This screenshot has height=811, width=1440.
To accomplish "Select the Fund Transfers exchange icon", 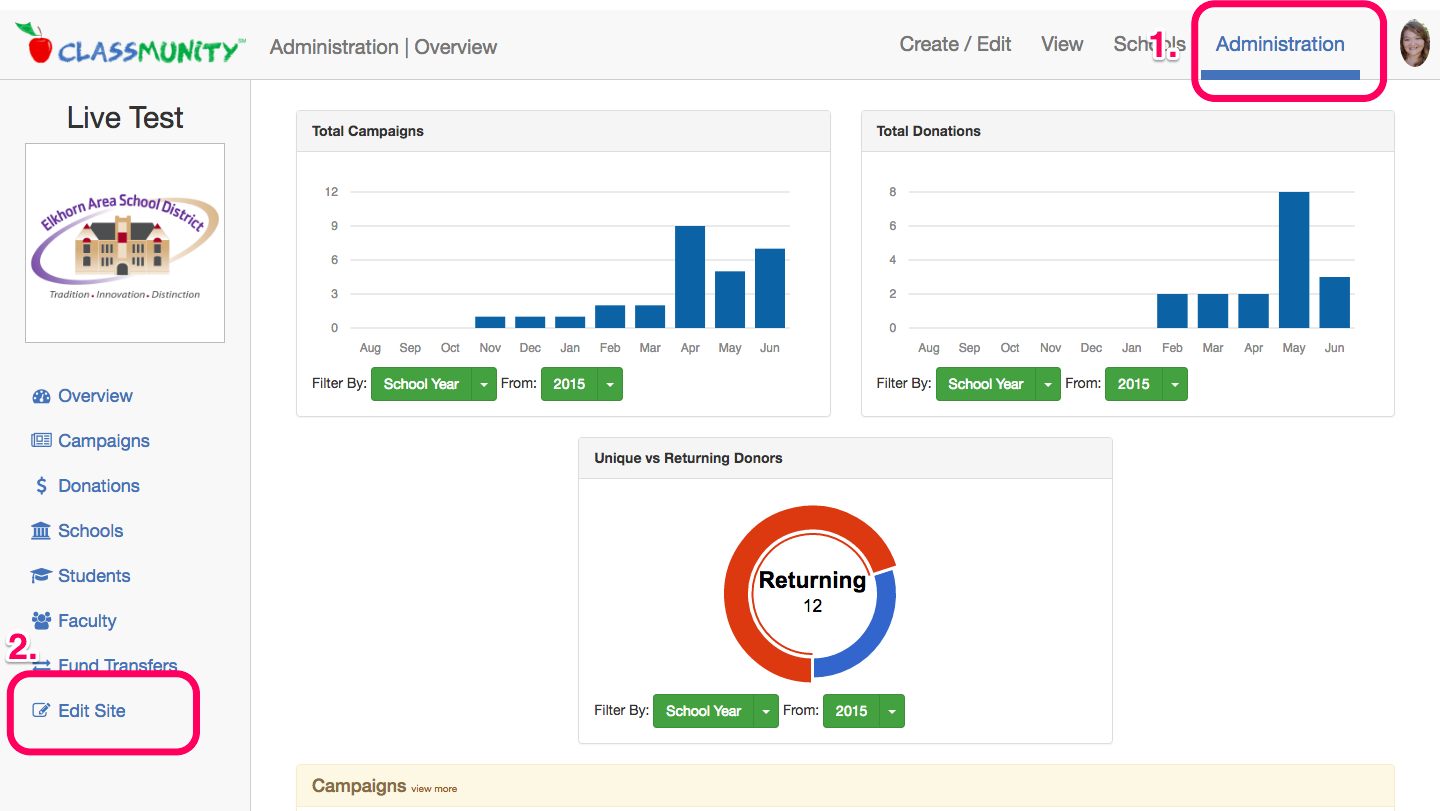I will pos(40,665).
